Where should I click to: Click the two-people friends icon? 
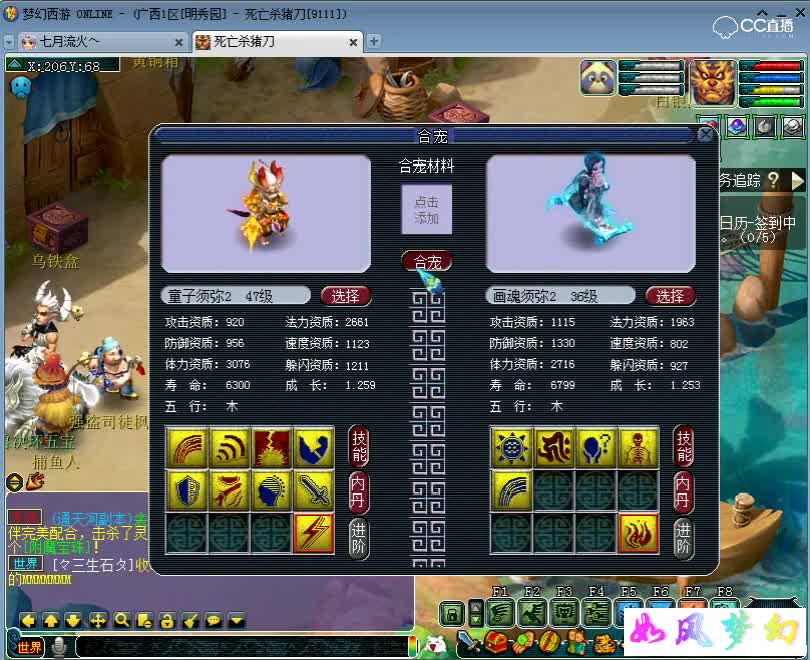[x=575, y=643]
